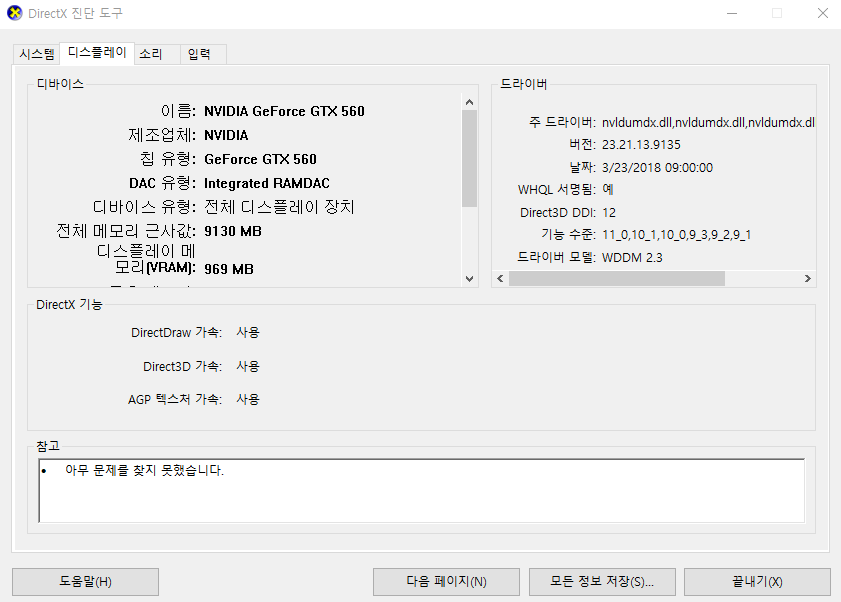
Task: Click driver date 3/23/2018 09:00:00
Action: 657,167
